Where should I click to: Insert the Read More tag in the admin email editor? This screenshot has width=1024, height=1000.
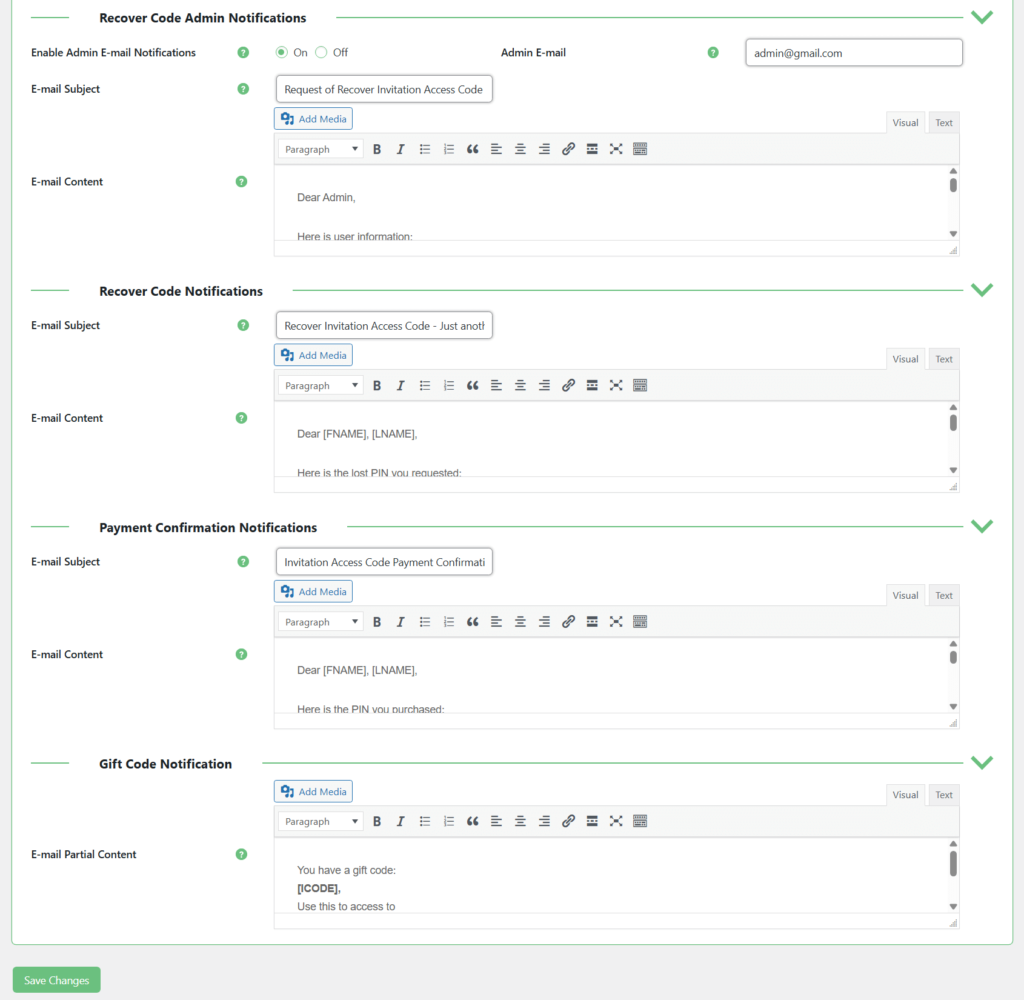pyautogui.click(x=592, y=148)
